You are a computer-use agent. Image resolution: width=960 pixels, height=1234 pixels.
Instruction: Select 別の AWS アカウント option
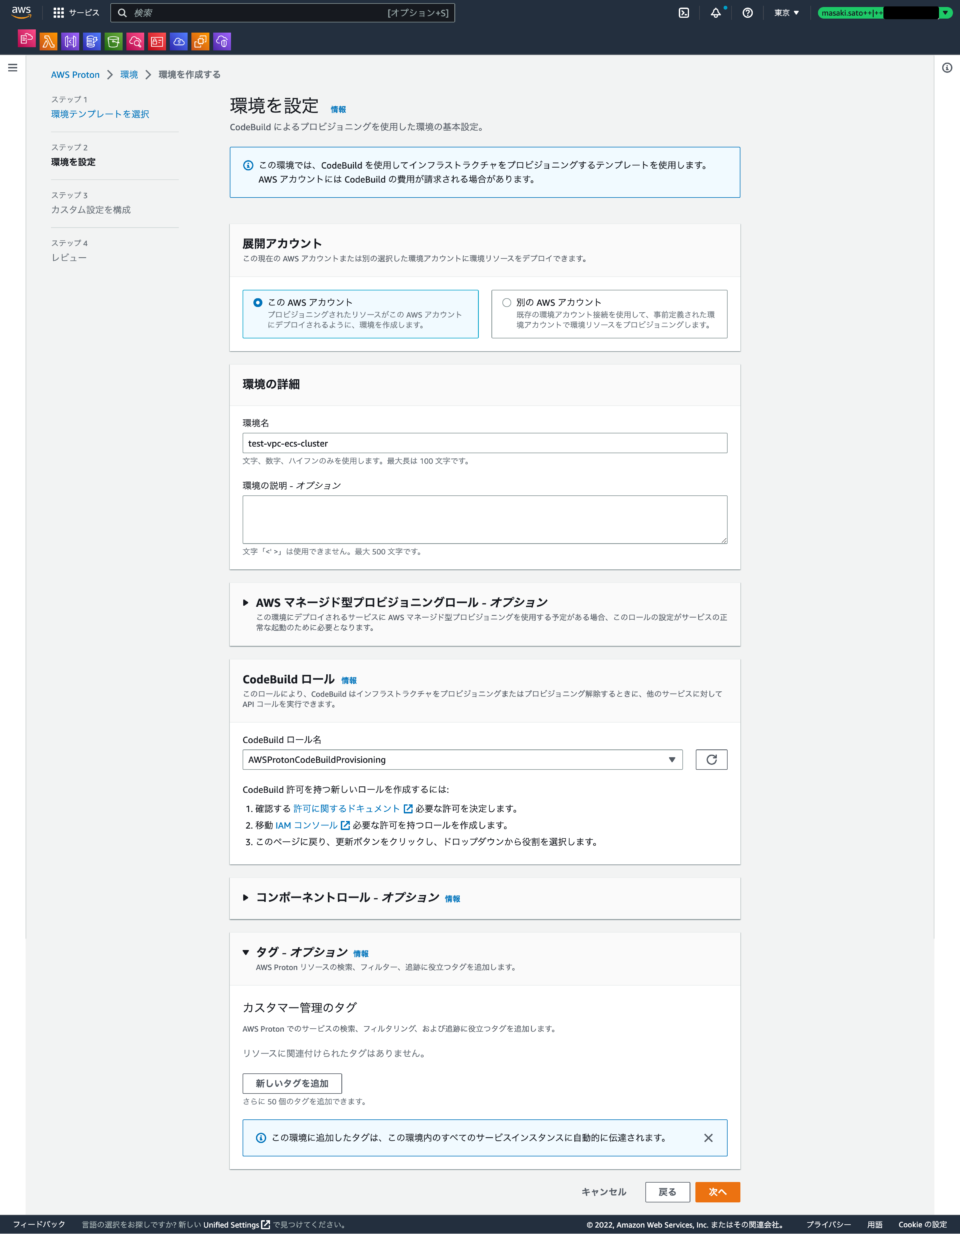tap(609, 313)
